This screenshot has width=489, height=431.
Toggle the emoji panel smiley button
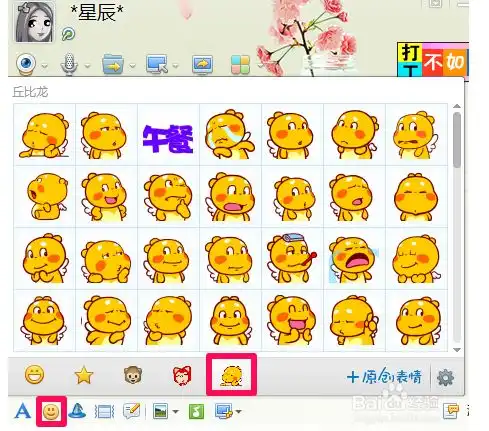[51, 412]
